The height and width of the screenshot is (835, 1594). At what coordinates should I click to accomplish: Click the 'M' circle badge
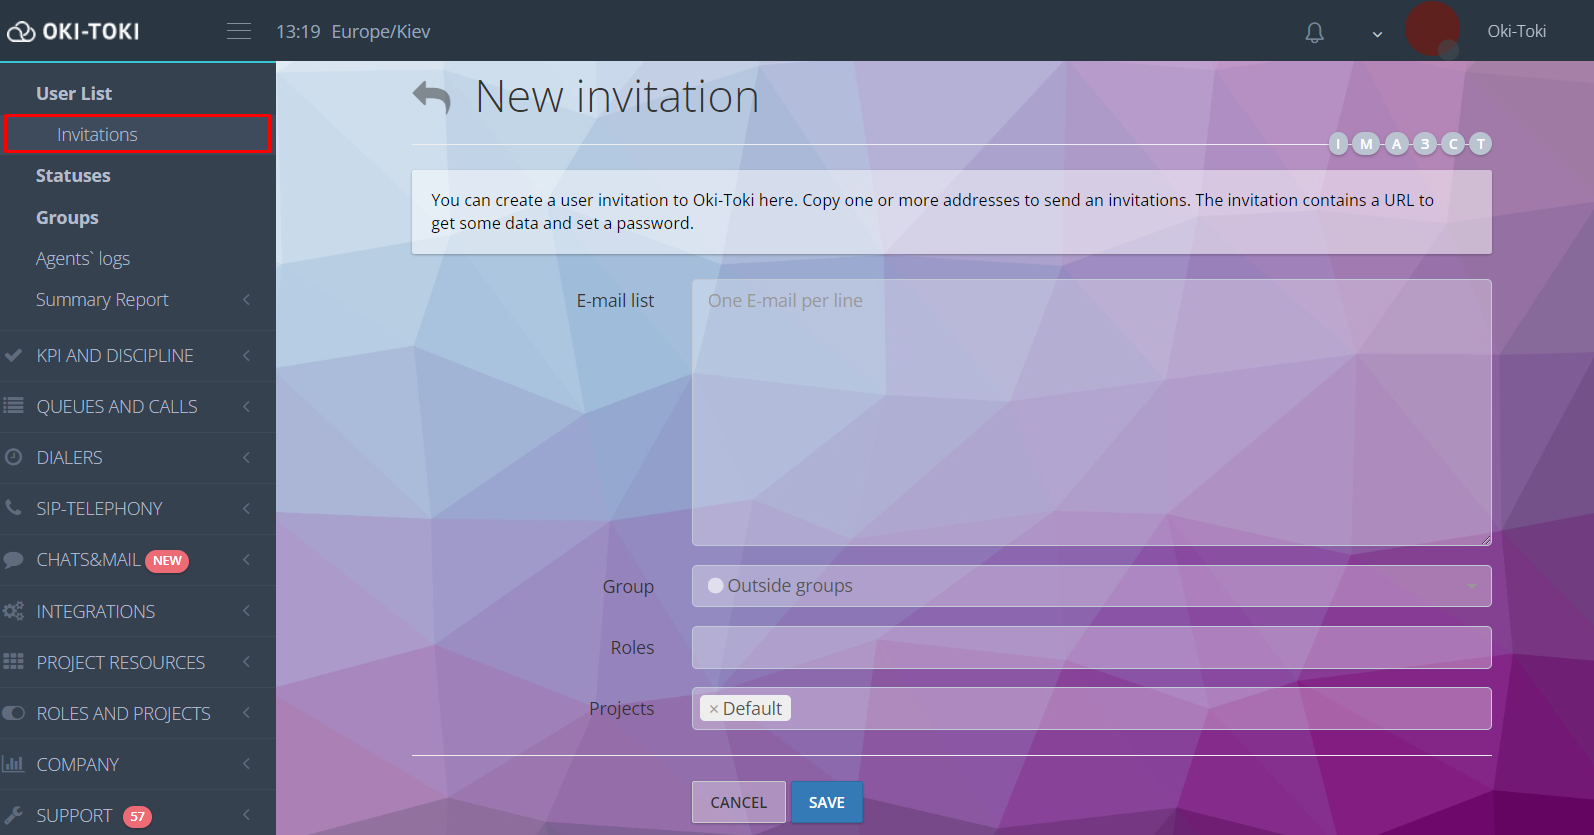[1366, 144]
